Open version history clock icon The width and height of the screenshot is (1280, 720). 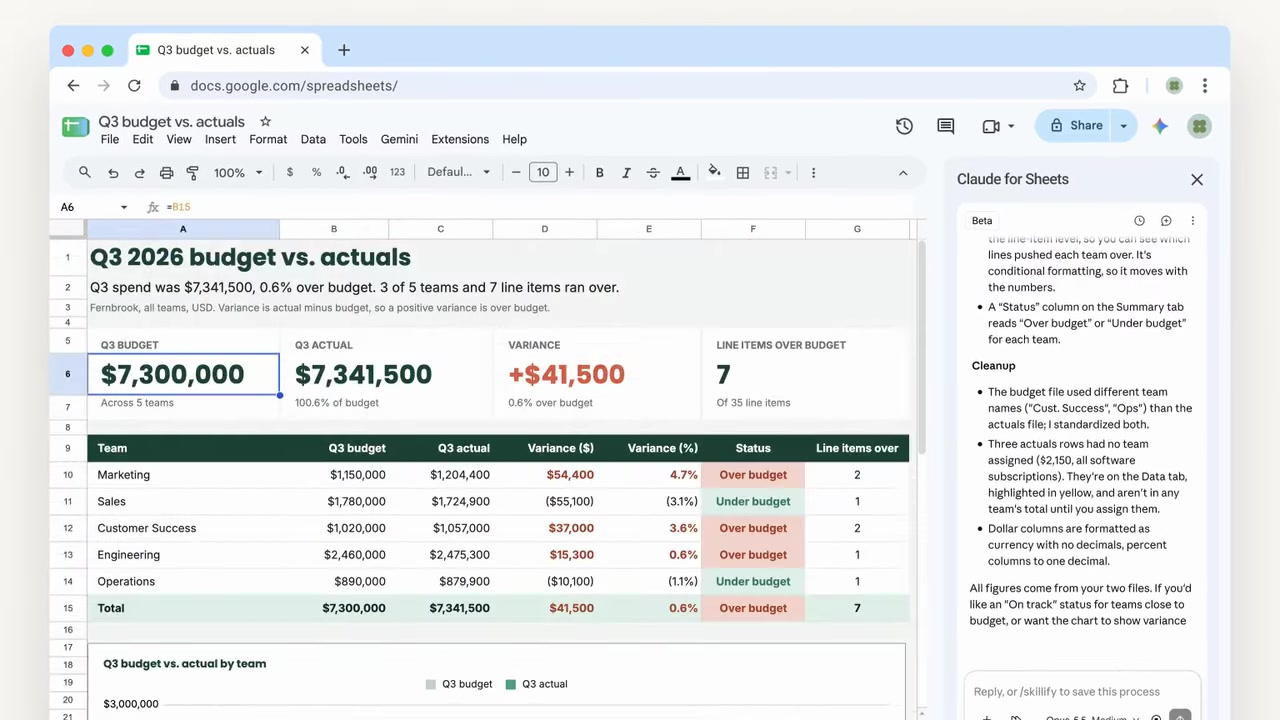coord(904,126)
